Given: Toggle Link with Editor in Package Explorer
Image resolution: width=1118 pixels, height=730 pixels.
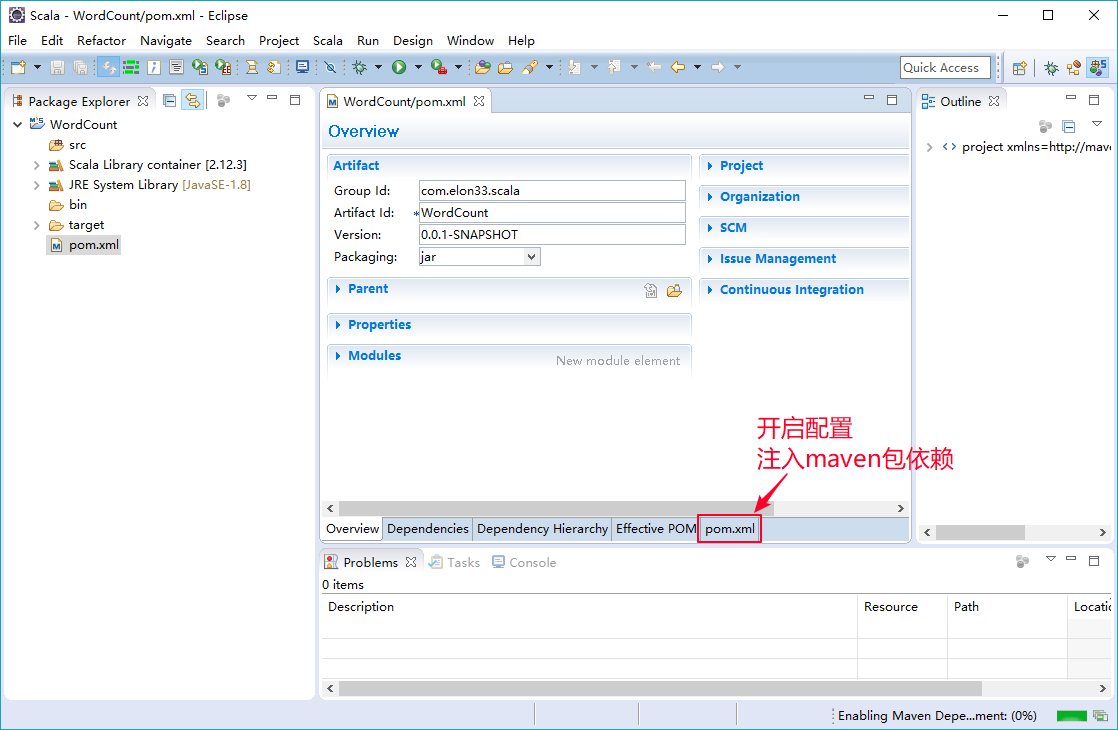Looking at the screenshot, I should click(x=193, y=101).
